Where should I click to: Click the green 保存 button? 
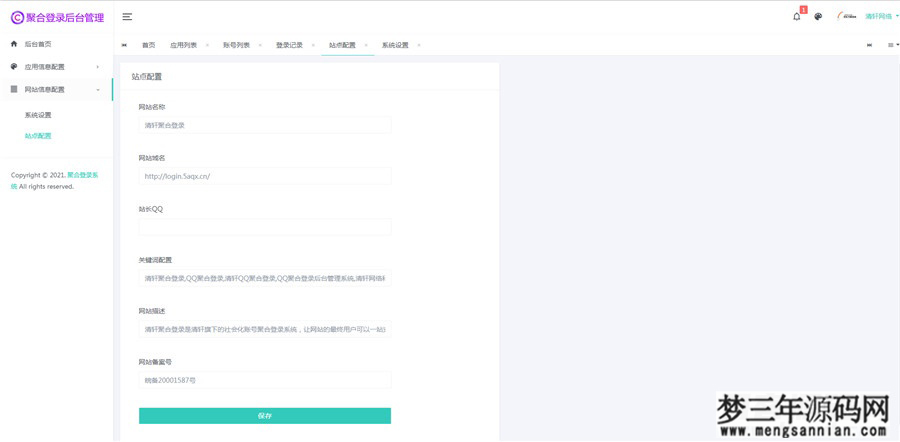click(x=265, y=416)
